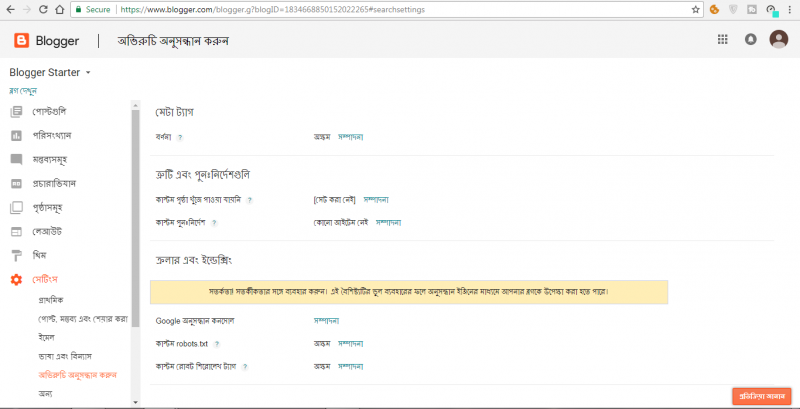Open the লেআউট menu item

(47, 232)
